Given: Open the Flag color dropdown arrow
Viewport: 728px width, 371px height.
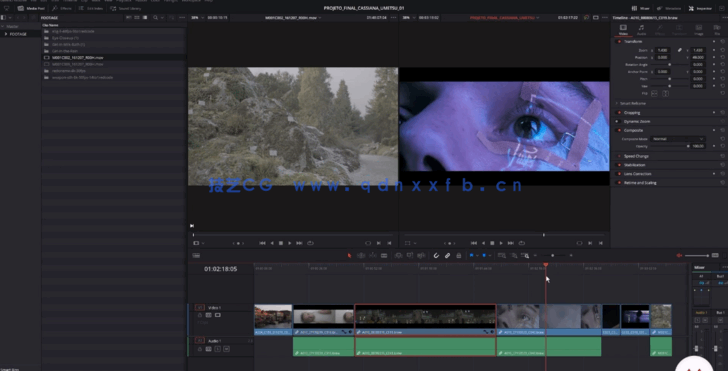Looking at the screenshot, I should 477,255.
